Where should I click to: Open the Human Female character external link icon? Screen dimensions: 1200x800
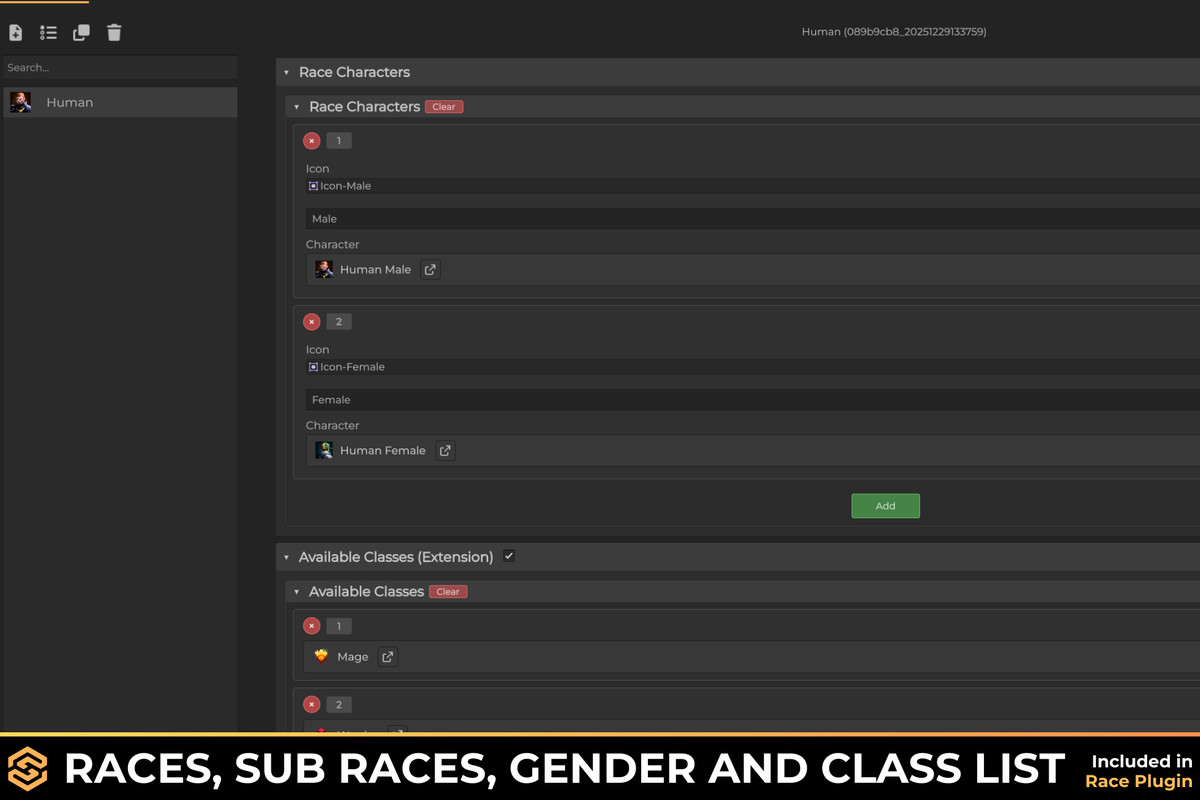443,450
